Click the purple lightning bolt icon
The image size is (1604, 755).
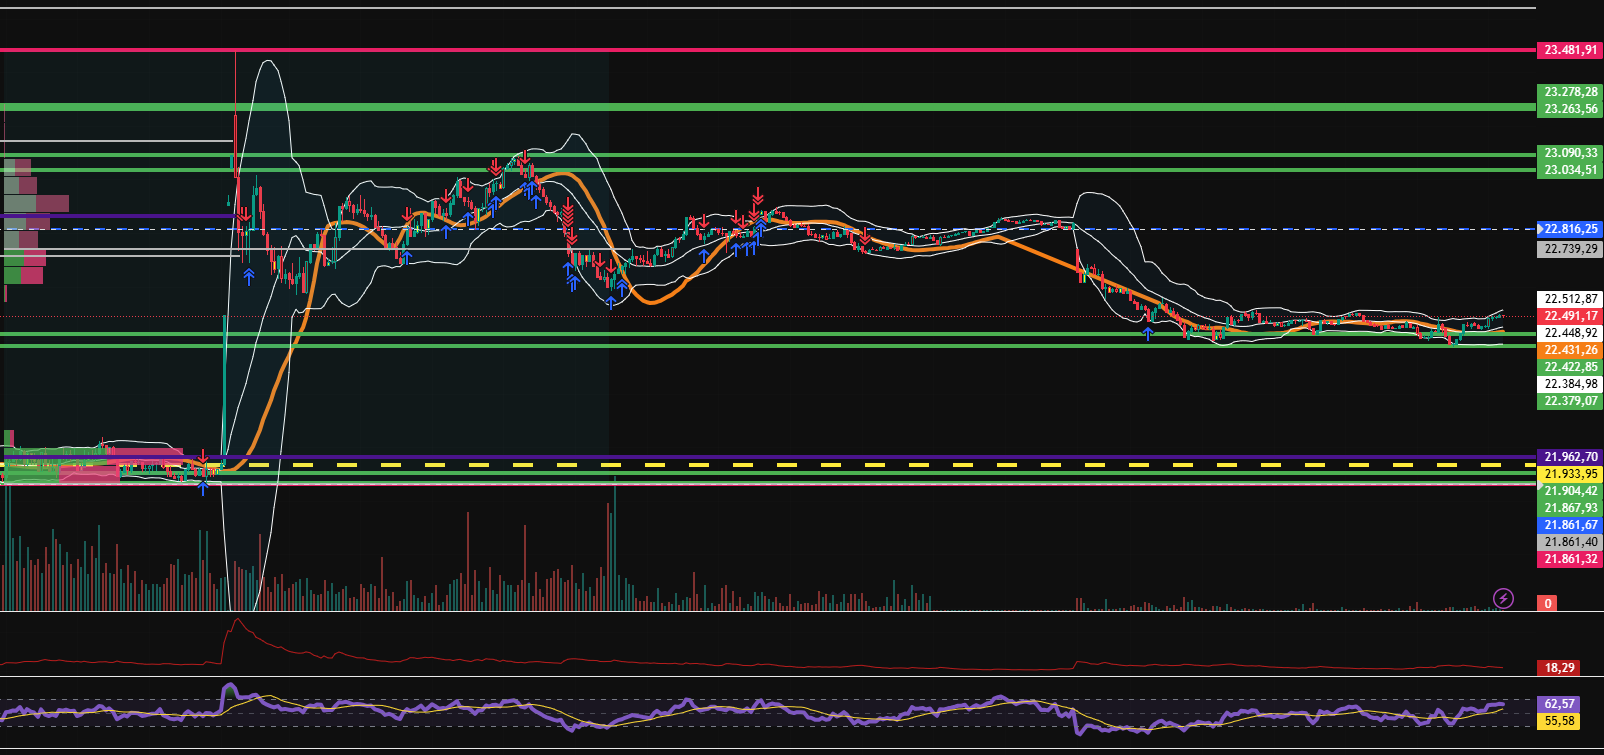point(1503,598)
